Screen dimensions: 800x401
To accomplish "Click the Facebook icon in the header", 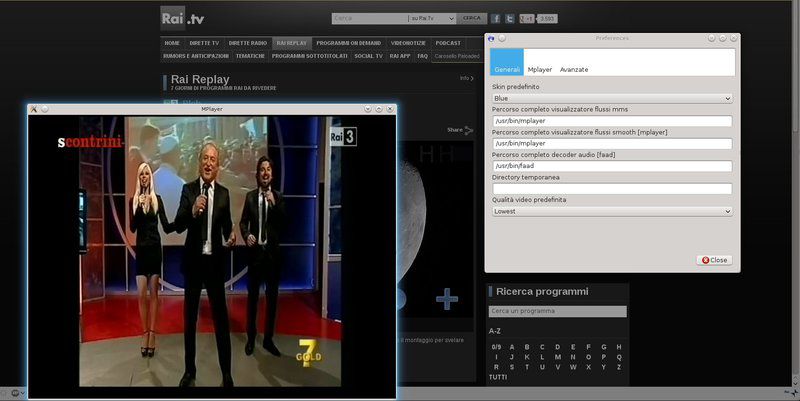I will [496, 18].
